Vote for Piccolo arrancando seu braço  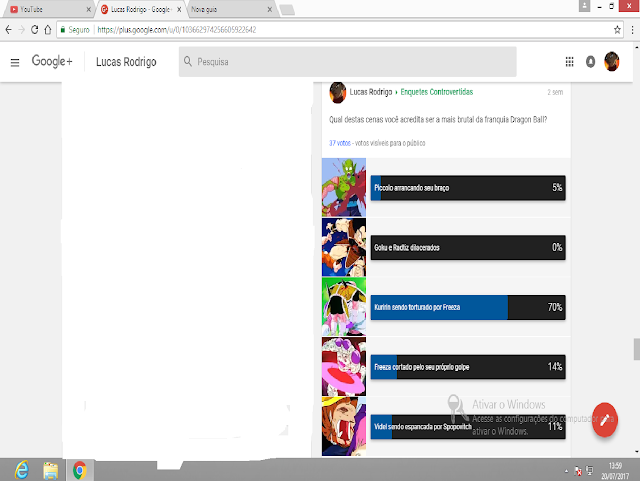pyautogui.click(x=468, y=188)
